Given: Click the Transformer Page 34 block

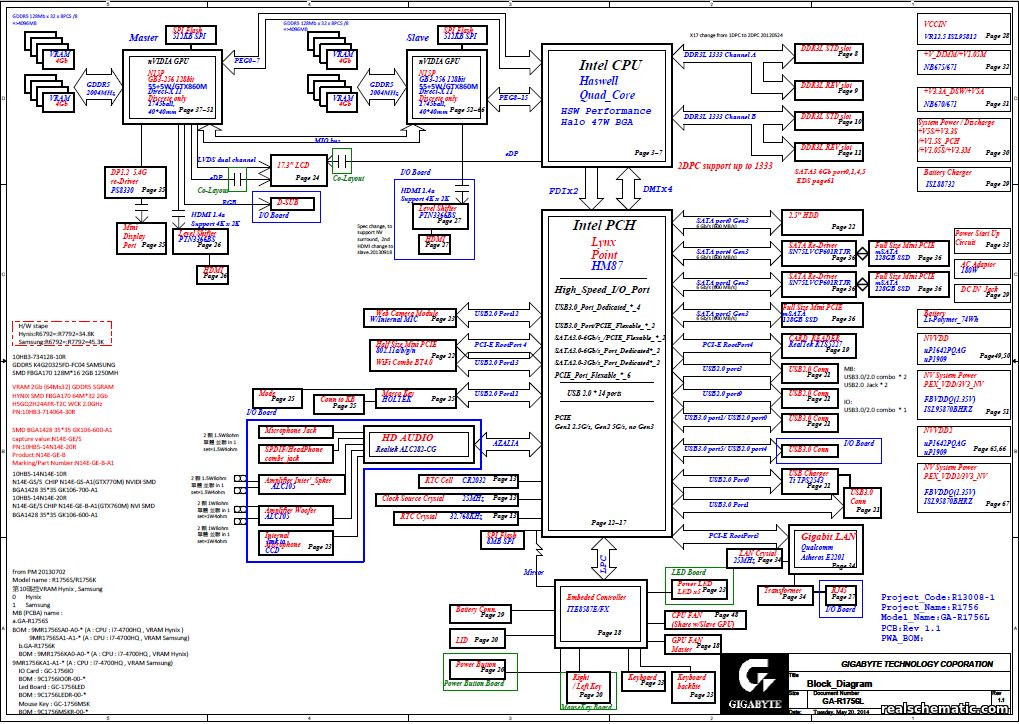Looking at the screenshot, I should coord(786,595).
